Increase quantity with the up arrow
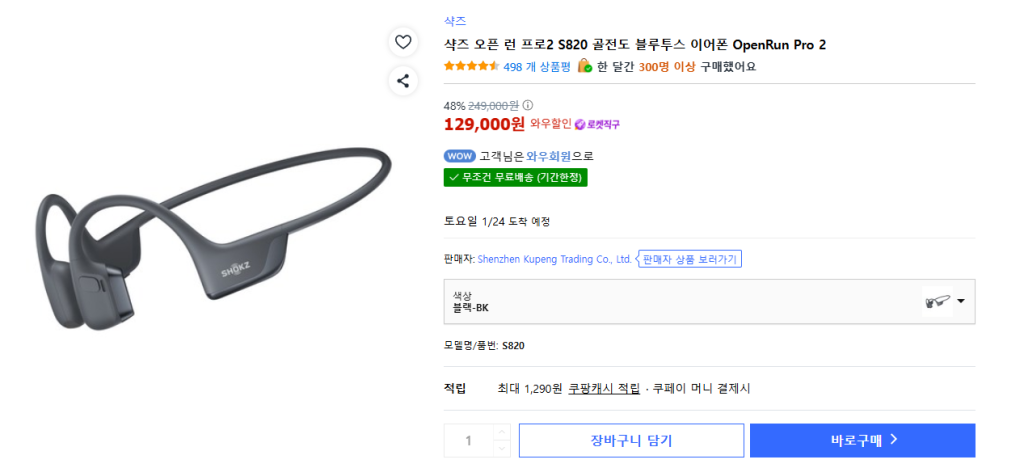The width and height of the screenshot is (1024, 468). [x=502, y=432]
